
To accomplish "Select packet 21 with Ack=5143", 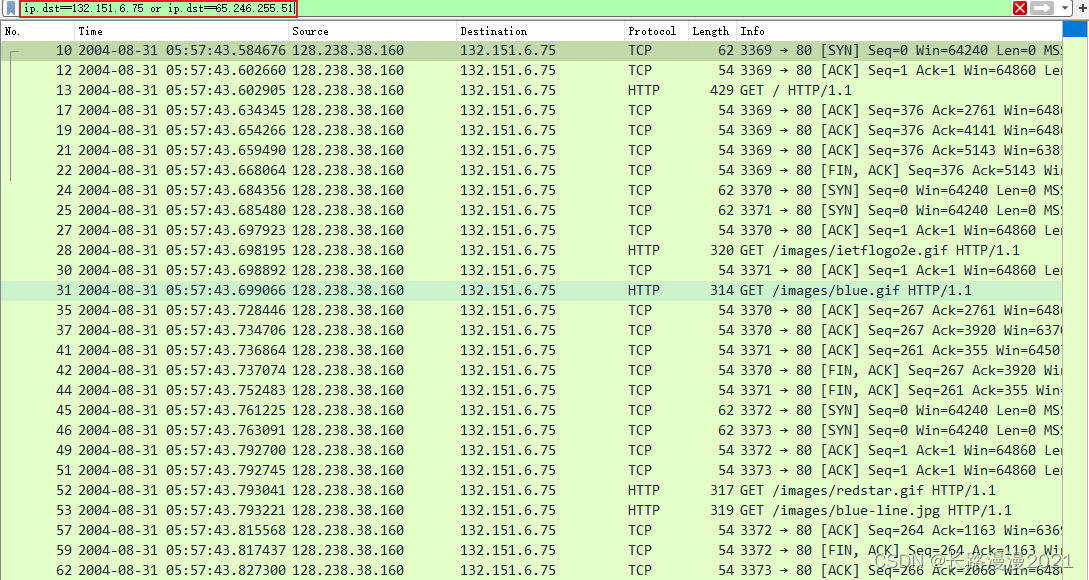I will tap(531, 150).
